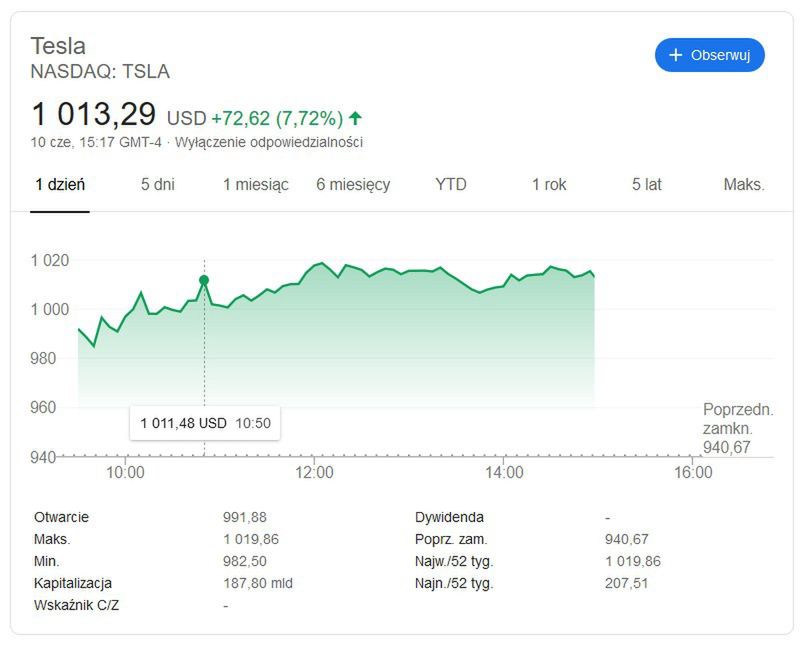
Task: Select the Maks. time range
Action: 744,185
